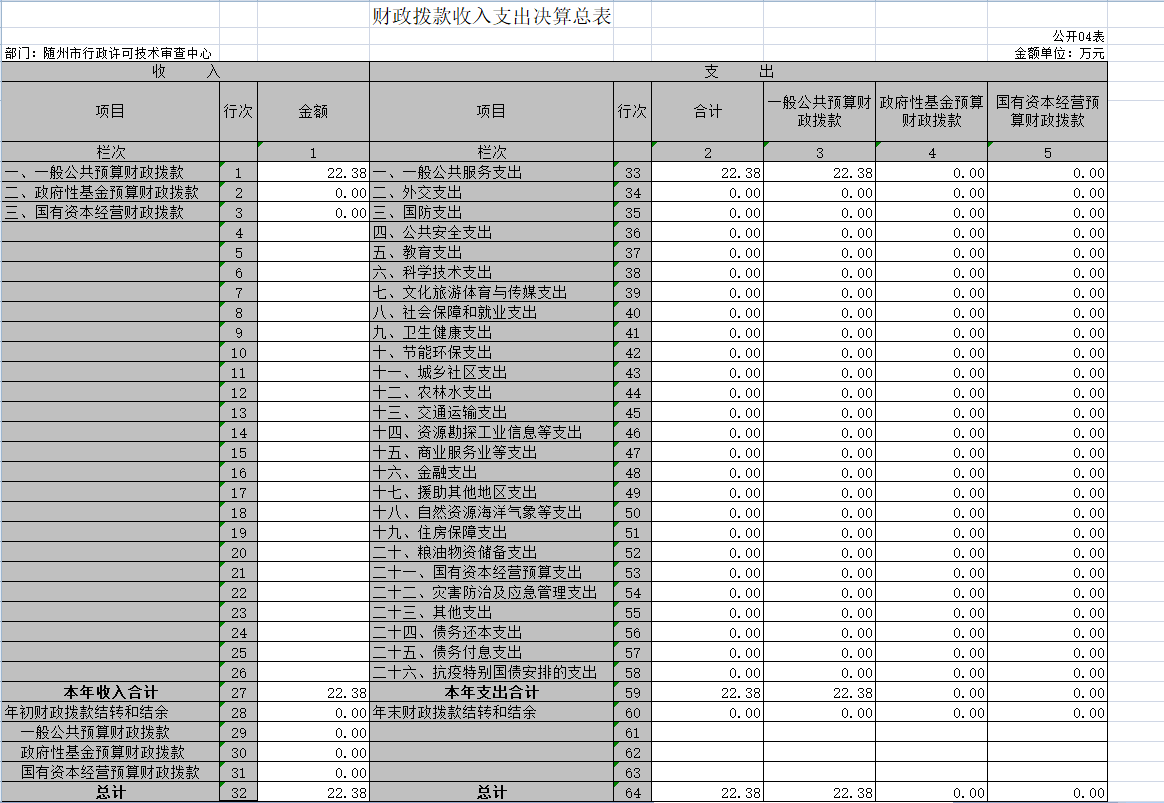Select the 二十六、抗疫特别国债安排的支出 cell
The width and height of the screenshot is (1164, 803).
[x=485, y=673]
